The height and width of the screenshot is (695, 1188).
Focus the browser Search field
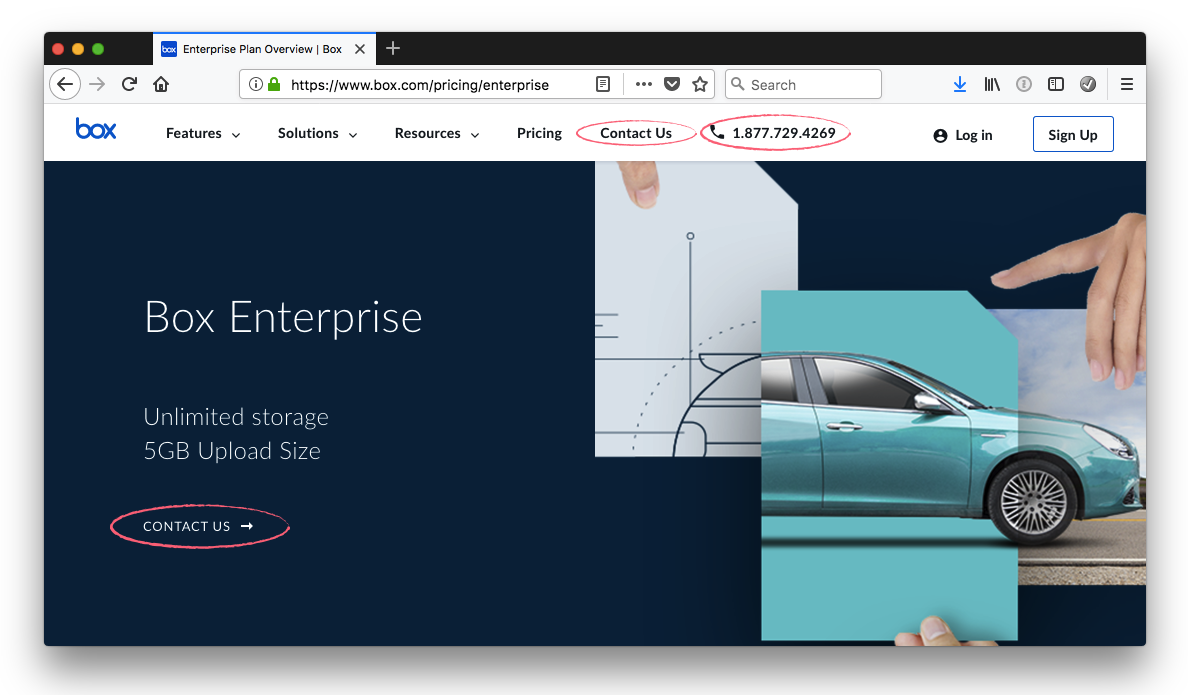803,84
